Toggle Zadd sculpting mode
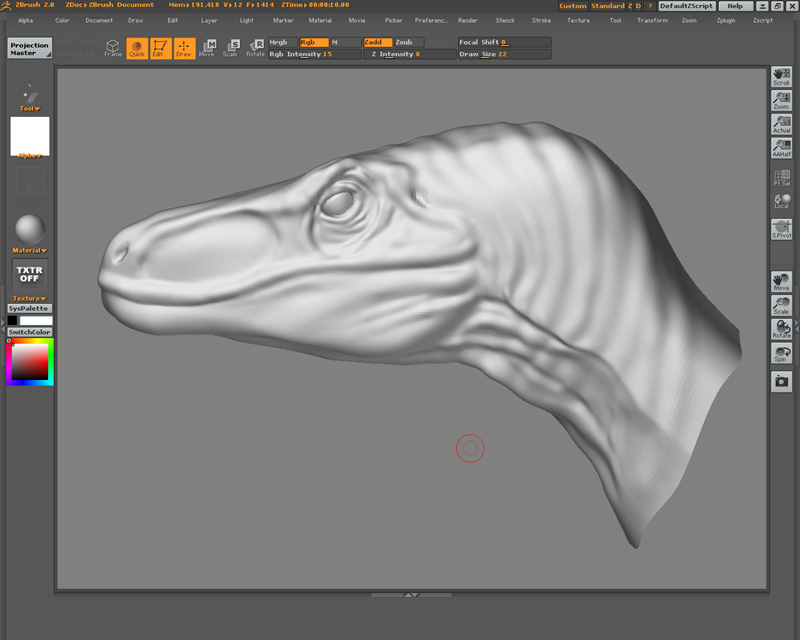The width and height of the screenshot is (800, 640). [378, 42]
